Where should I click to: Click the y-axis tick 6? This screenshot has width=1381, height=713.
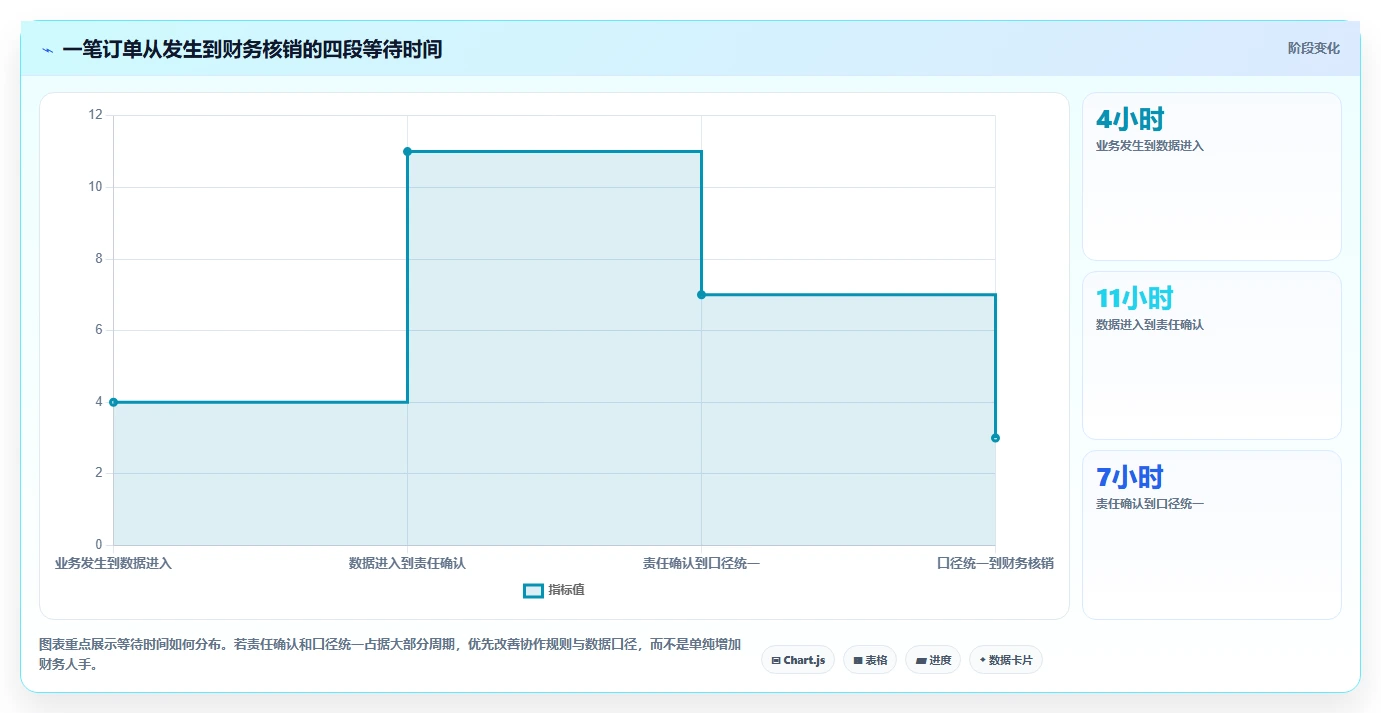(99, 330)
